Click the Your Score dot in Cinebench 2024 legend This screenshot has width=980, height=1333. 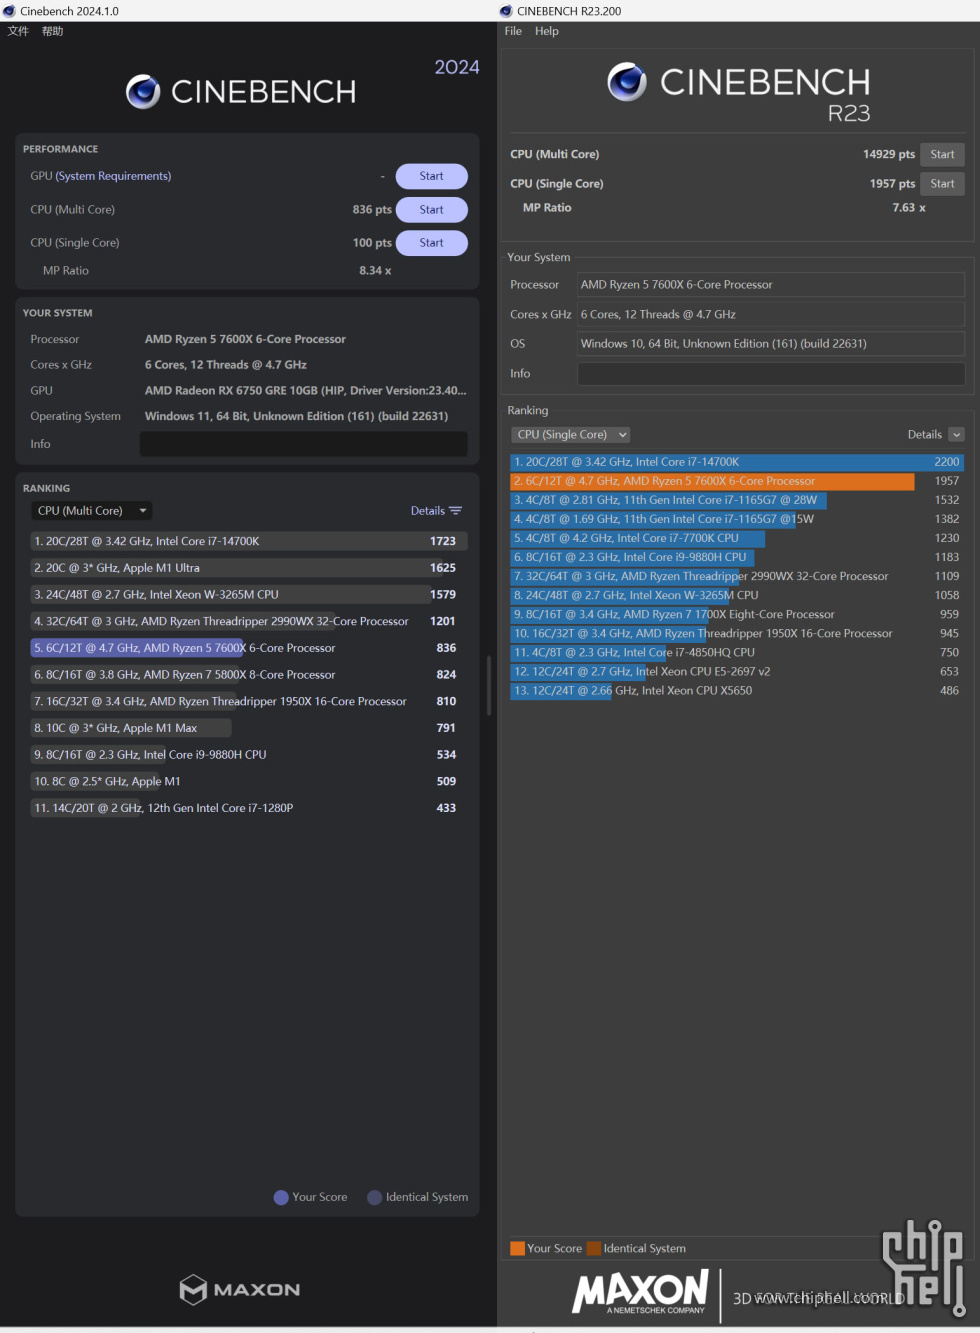tap(281, 1197)
